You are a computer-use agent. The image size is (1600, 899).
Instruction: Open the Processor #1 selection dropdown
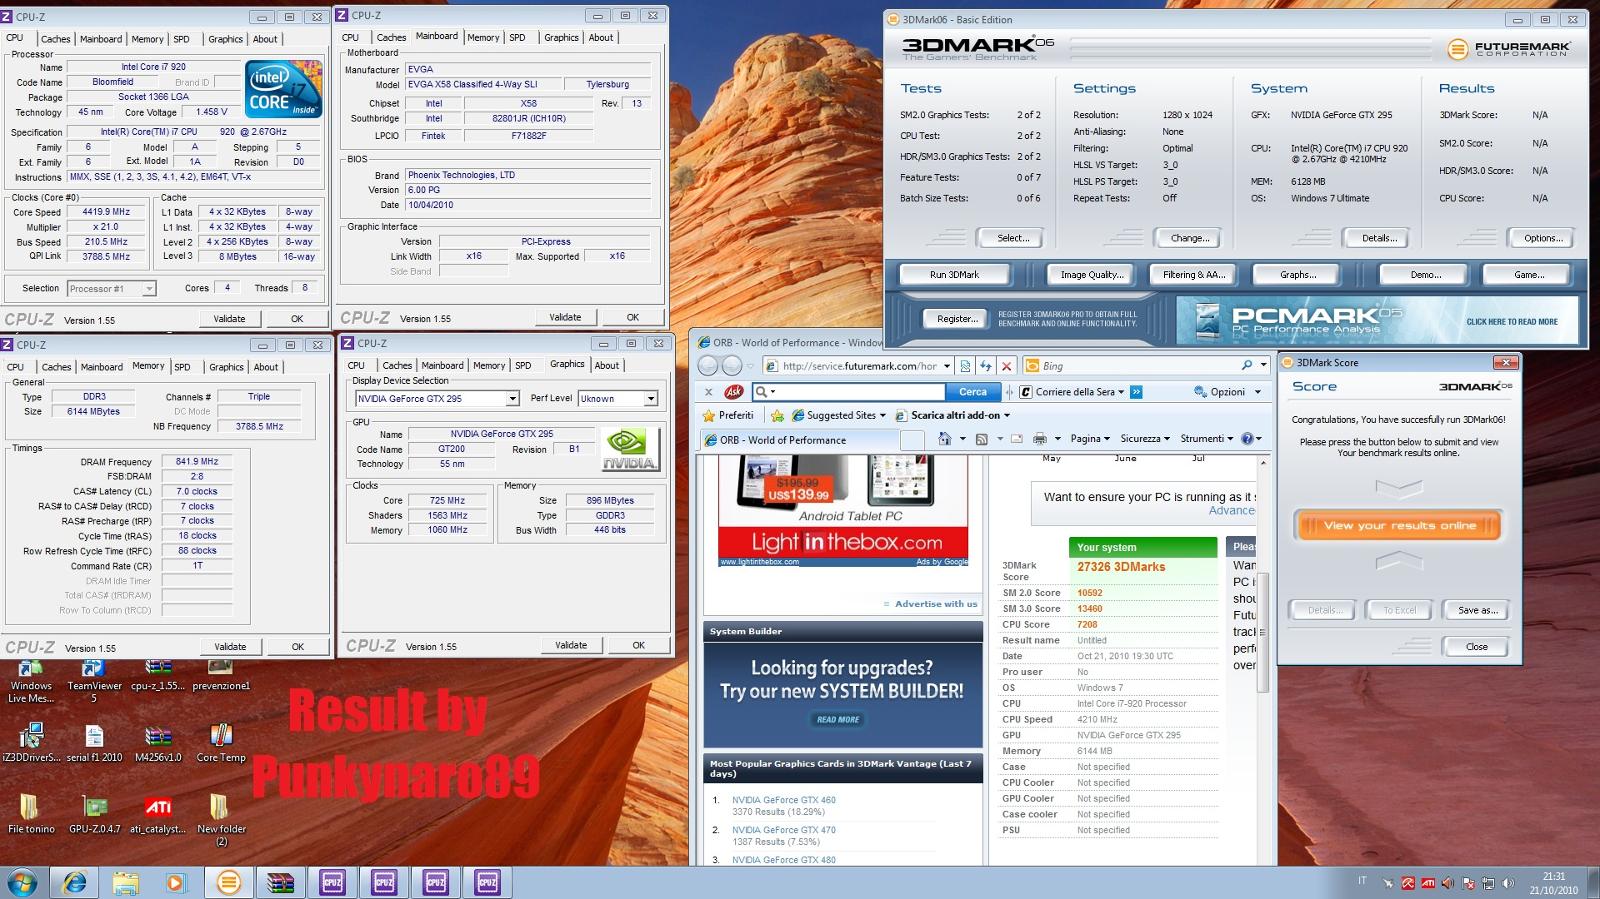pos(149,289)
